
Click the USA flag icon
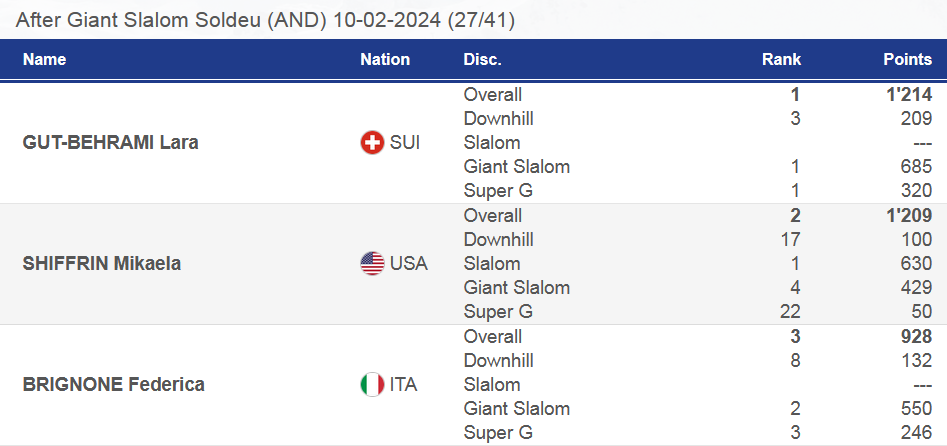372,264
